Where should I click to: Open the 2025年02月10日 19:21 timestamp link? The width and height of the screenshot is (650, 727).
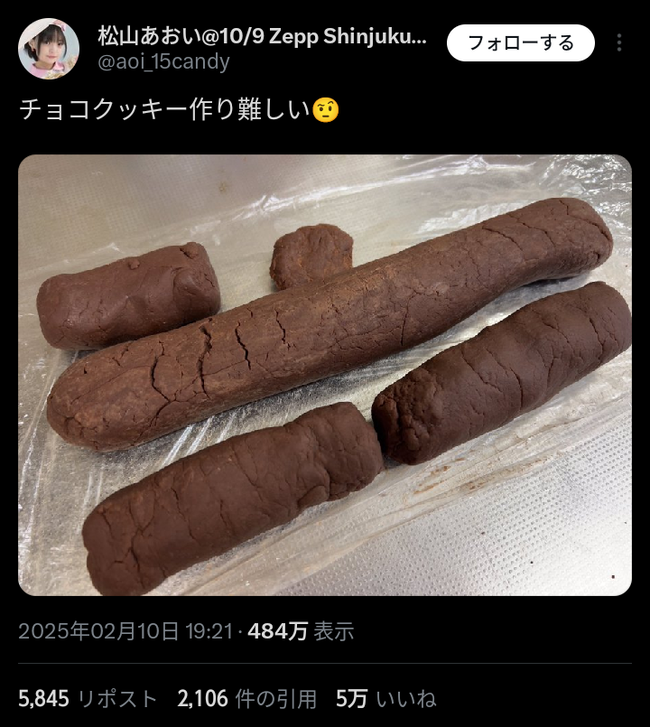[x=125, y=631]
